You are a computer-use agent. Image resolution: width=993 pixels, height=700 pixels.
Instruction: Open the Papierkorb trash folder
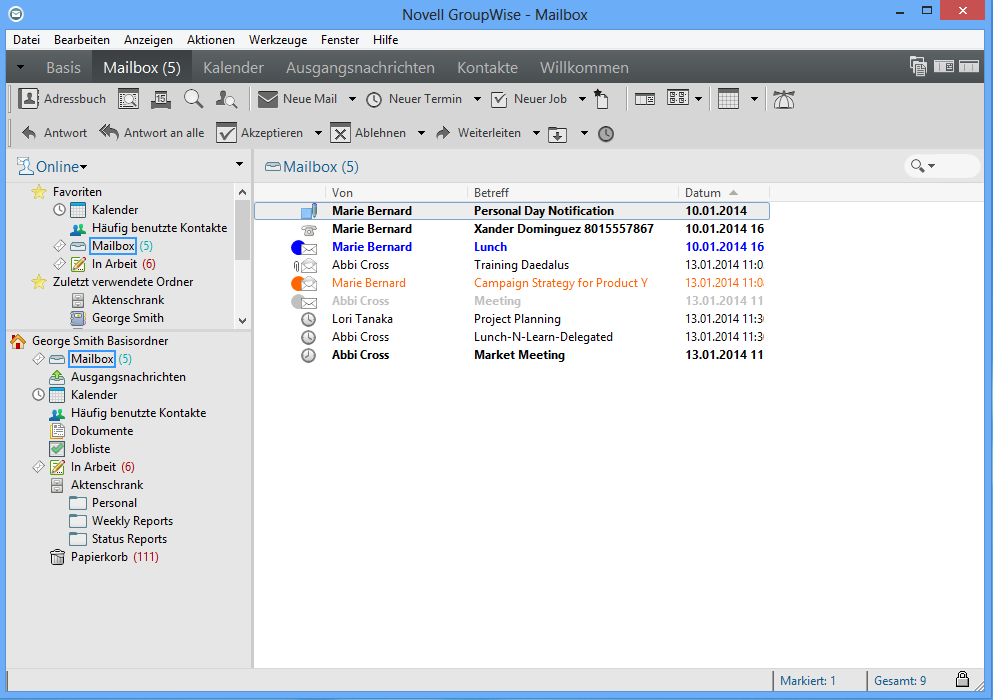[99, 557]
